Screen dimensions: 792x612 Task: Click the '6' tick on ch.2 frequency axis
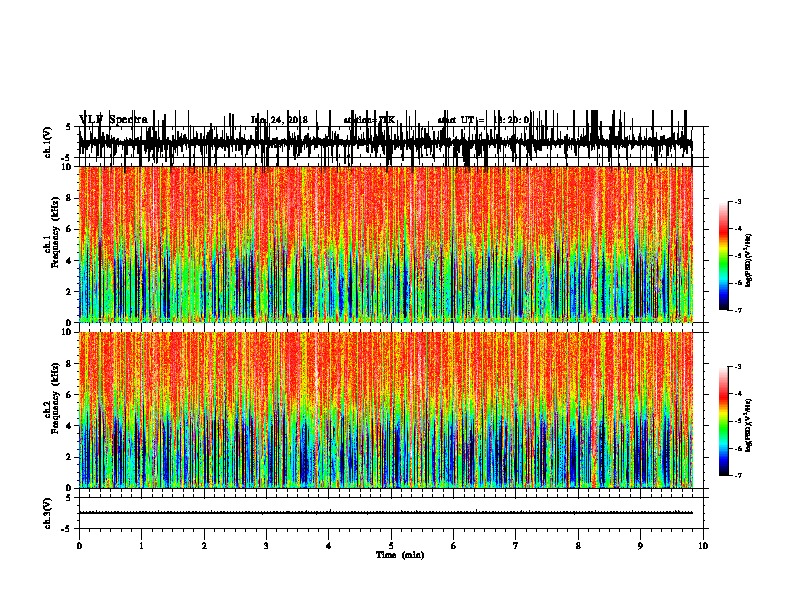(70, 395)
